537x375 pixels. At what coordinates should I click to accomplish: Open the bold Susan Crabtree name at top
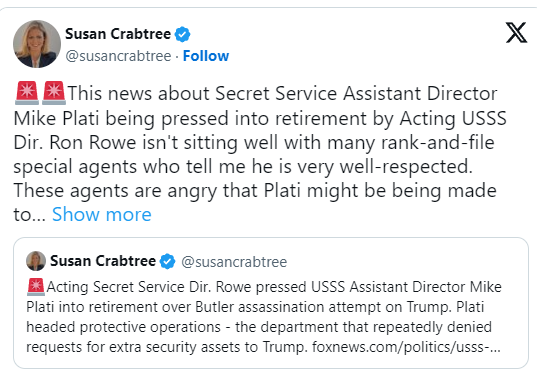click(x=118, y=34)
